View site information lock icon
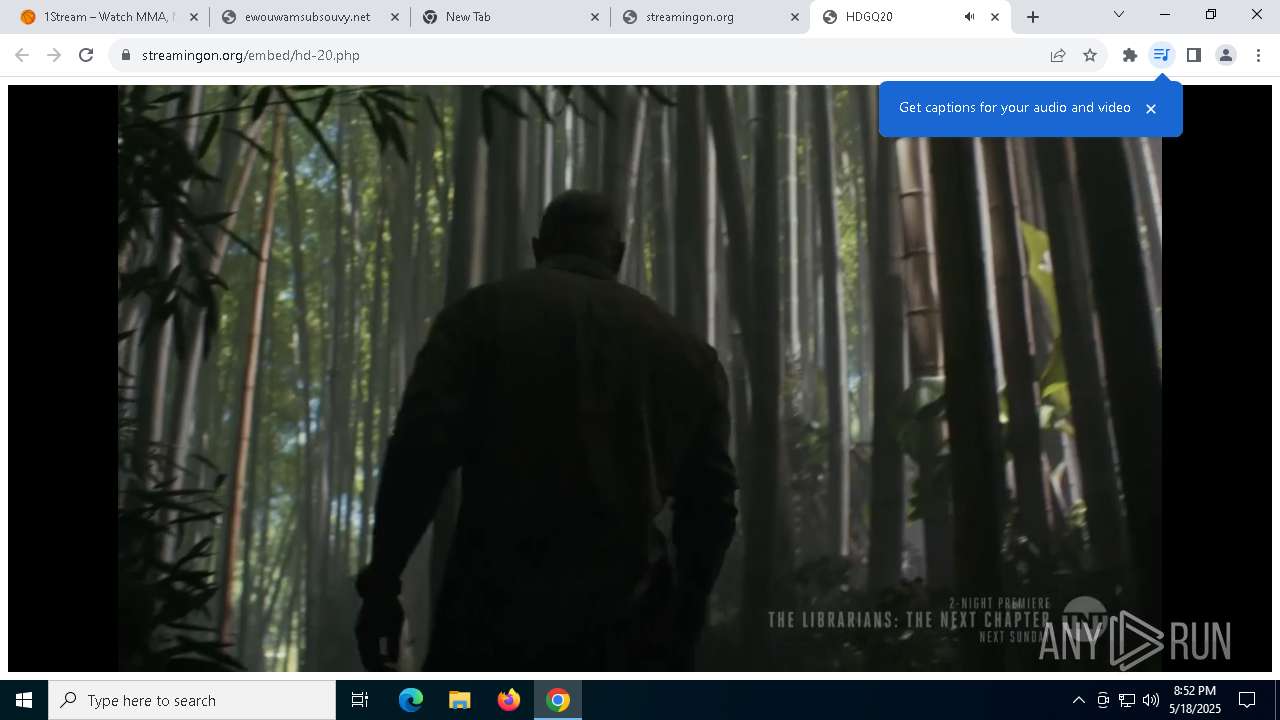The width and height of the screenshot is (1280, 720). coord(126,55)
